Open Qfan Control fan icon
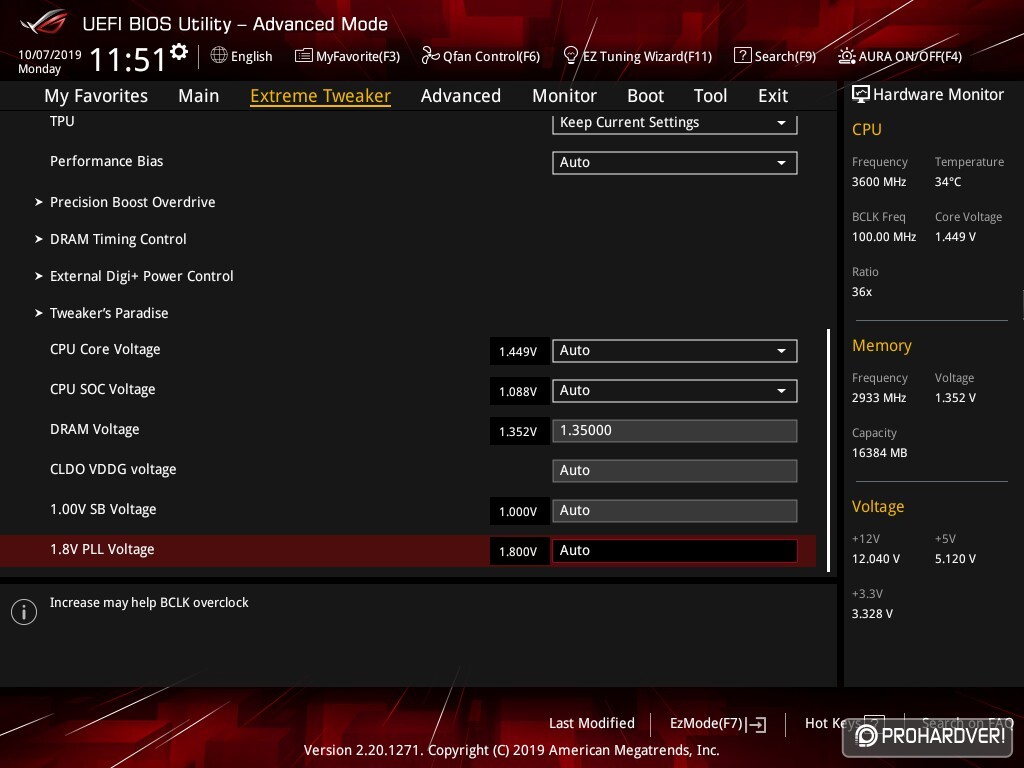The image size is (1024, 768). [x=430, y=56]
